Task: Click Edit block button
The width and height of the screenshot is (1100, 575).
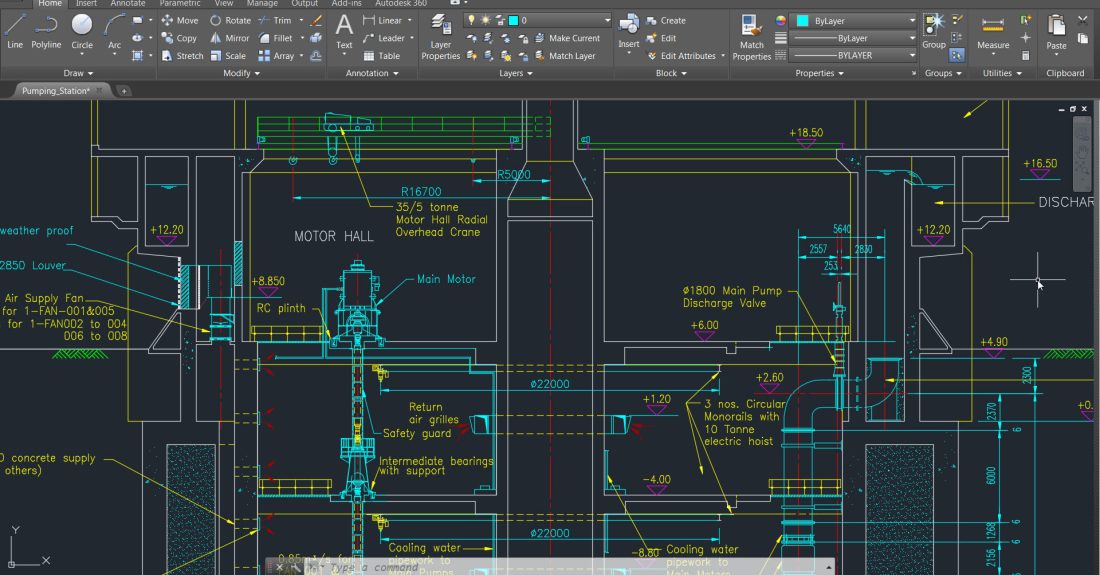Action: pyautogui.click(x=661, y=38)
